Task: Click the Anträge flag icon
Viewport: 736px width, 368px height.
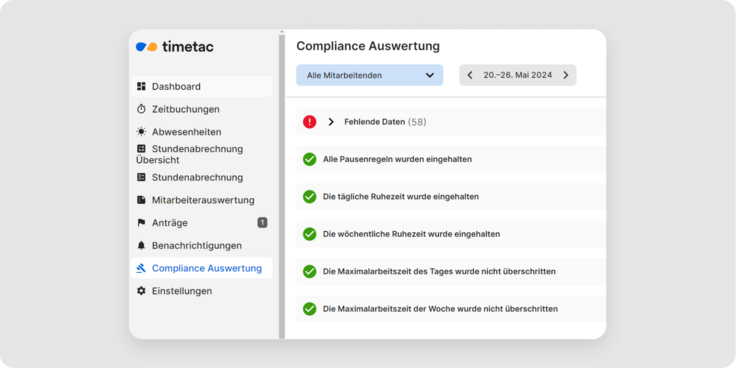Action: point(141,223)
